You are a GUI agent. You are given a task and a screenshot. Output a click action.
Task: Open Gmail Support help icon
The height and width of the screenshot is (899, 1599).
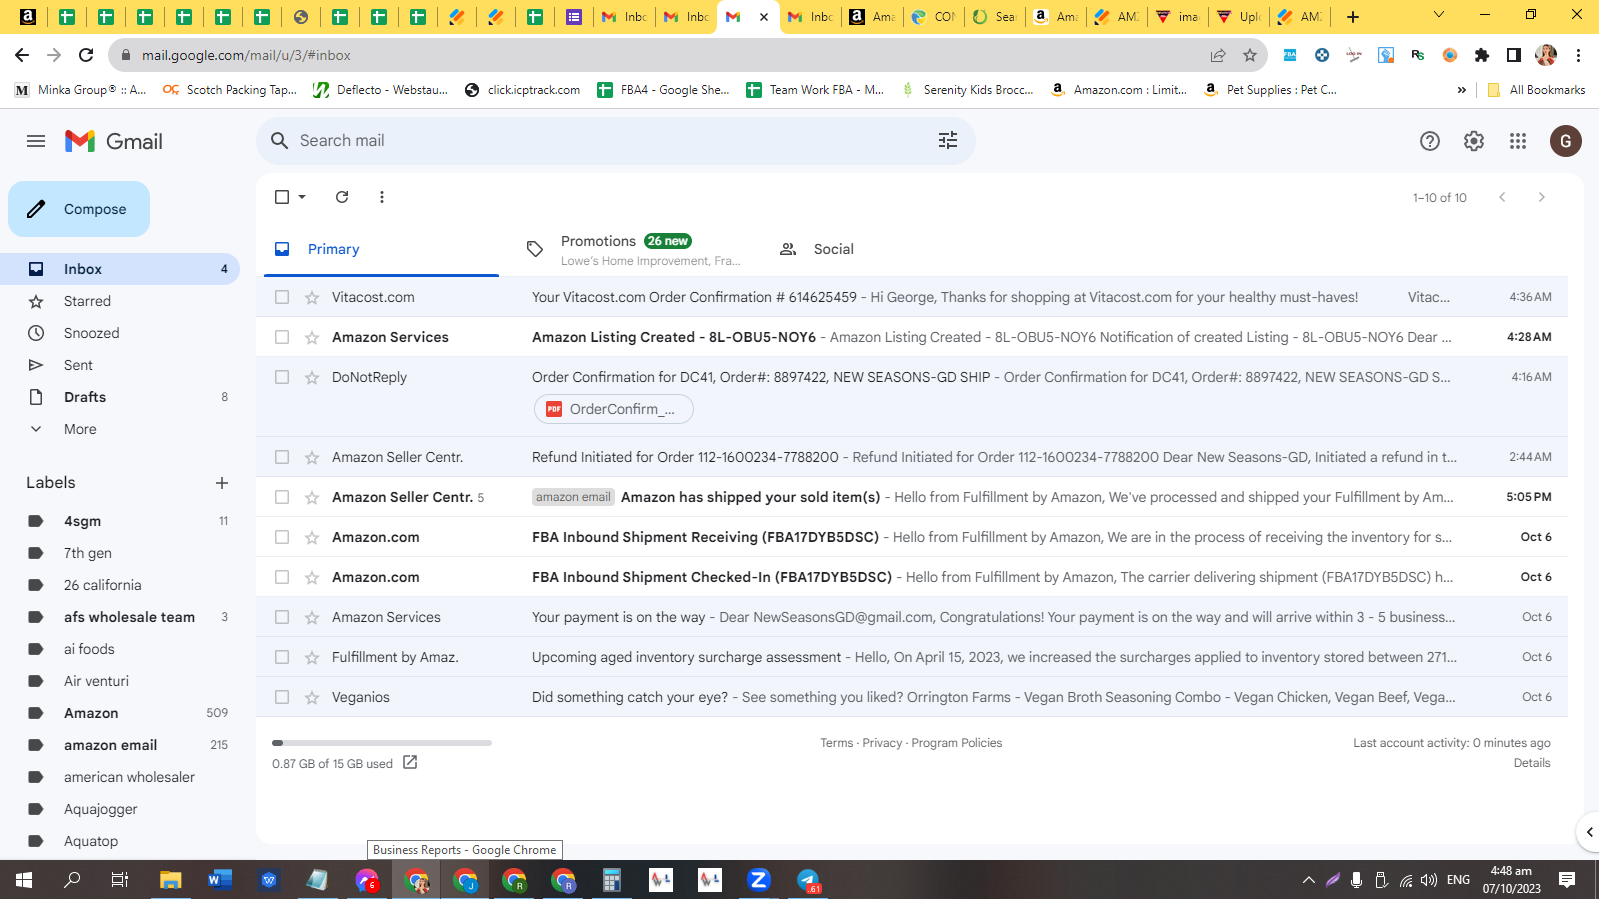click(x=1430, y=141)
